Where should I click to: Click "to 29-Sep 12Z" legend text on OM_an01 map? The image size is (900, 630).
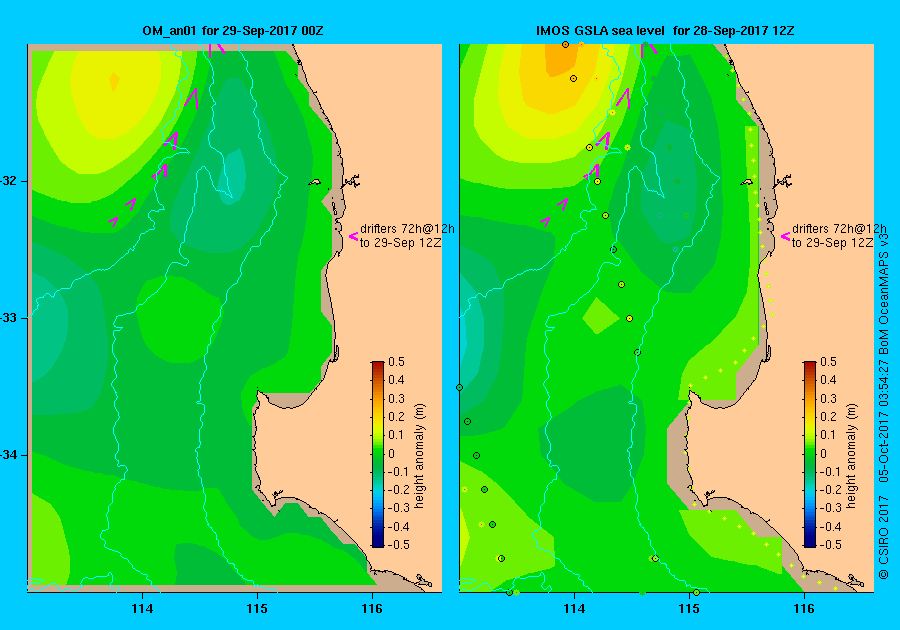(x=401, y=243)
